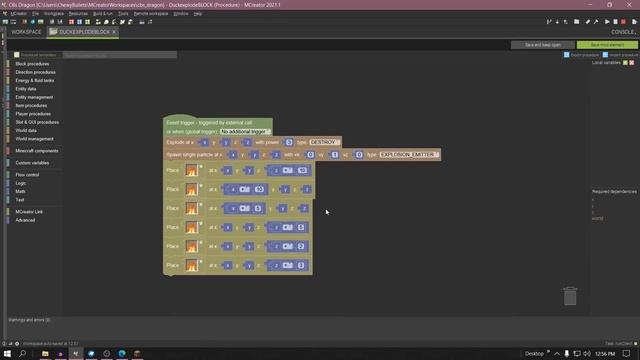This screenshot has height=360, width=640.
Task: Click the hammer build tool icon
Action: coord(596,22)
